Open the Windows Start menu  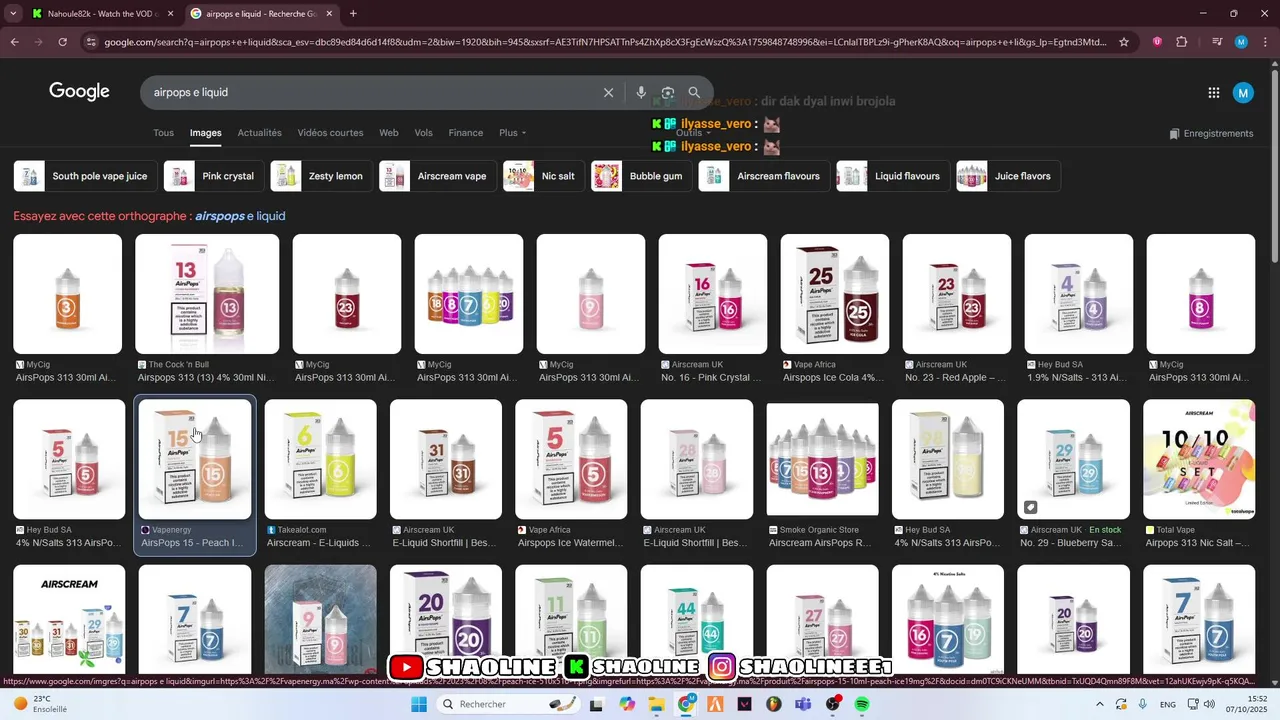pos(419,704)
